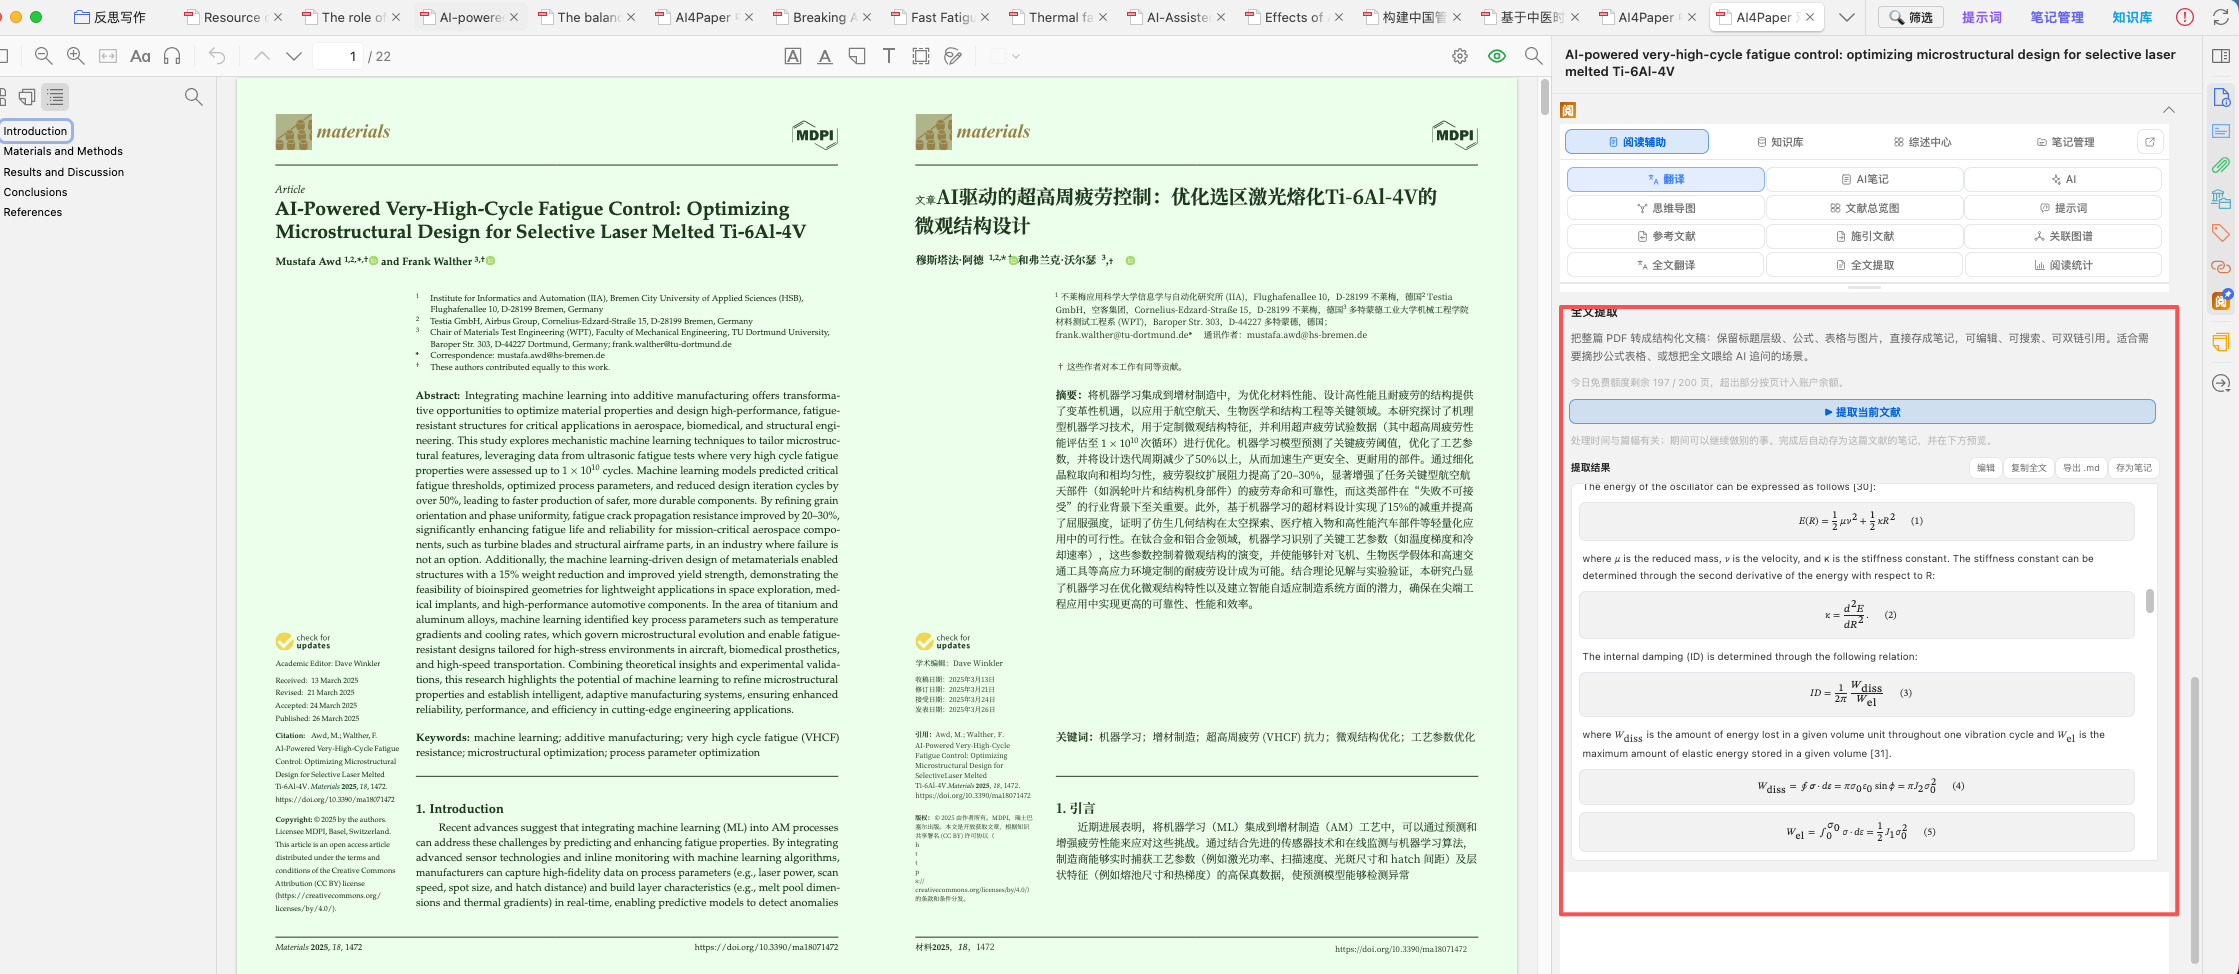
Task: Toggle the annotations view in sidebar
Action: (27, 97)
